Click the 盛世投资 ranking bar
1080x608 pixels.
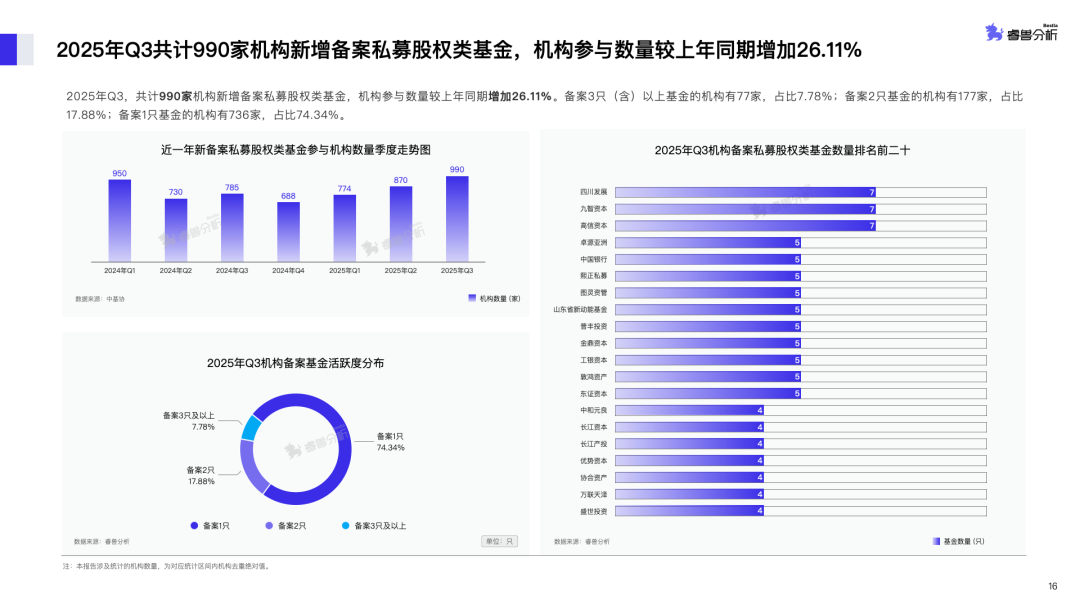[x=689, y=511]
